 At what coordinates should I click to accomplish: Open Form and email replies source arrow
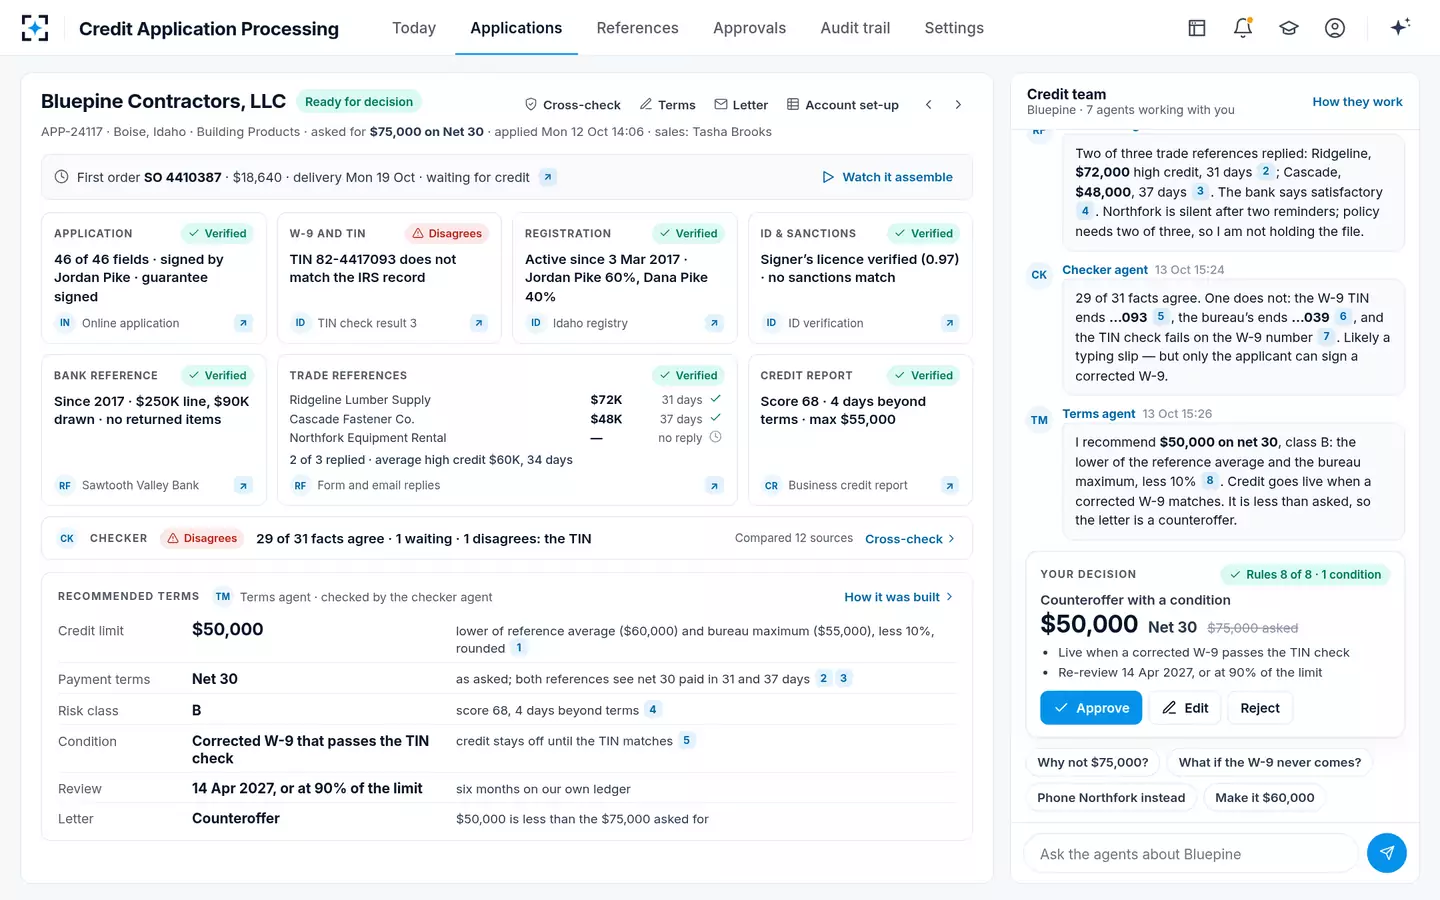pyautogui.click(x=714, y=485)
